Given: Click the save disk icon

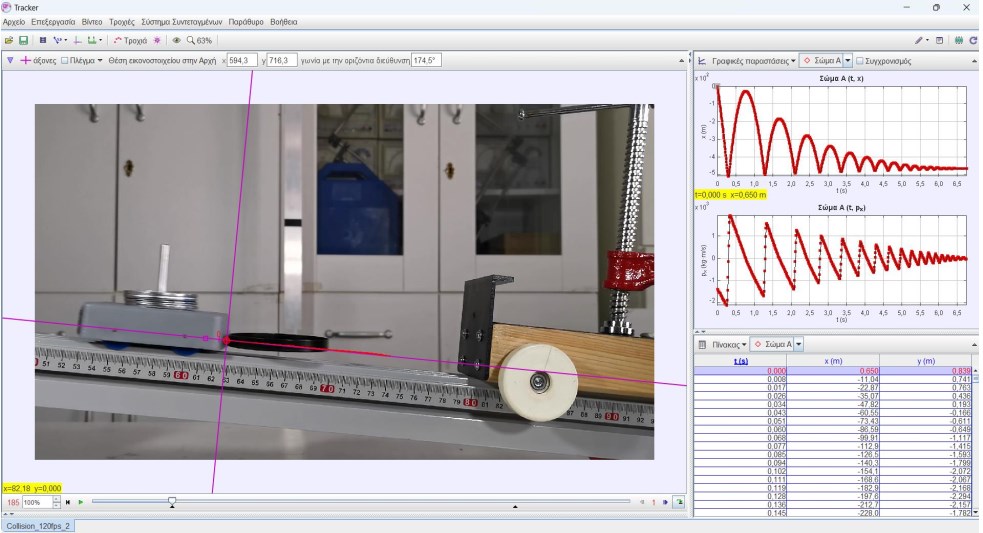Looking at the screenshot, I should tap(22, 41).
